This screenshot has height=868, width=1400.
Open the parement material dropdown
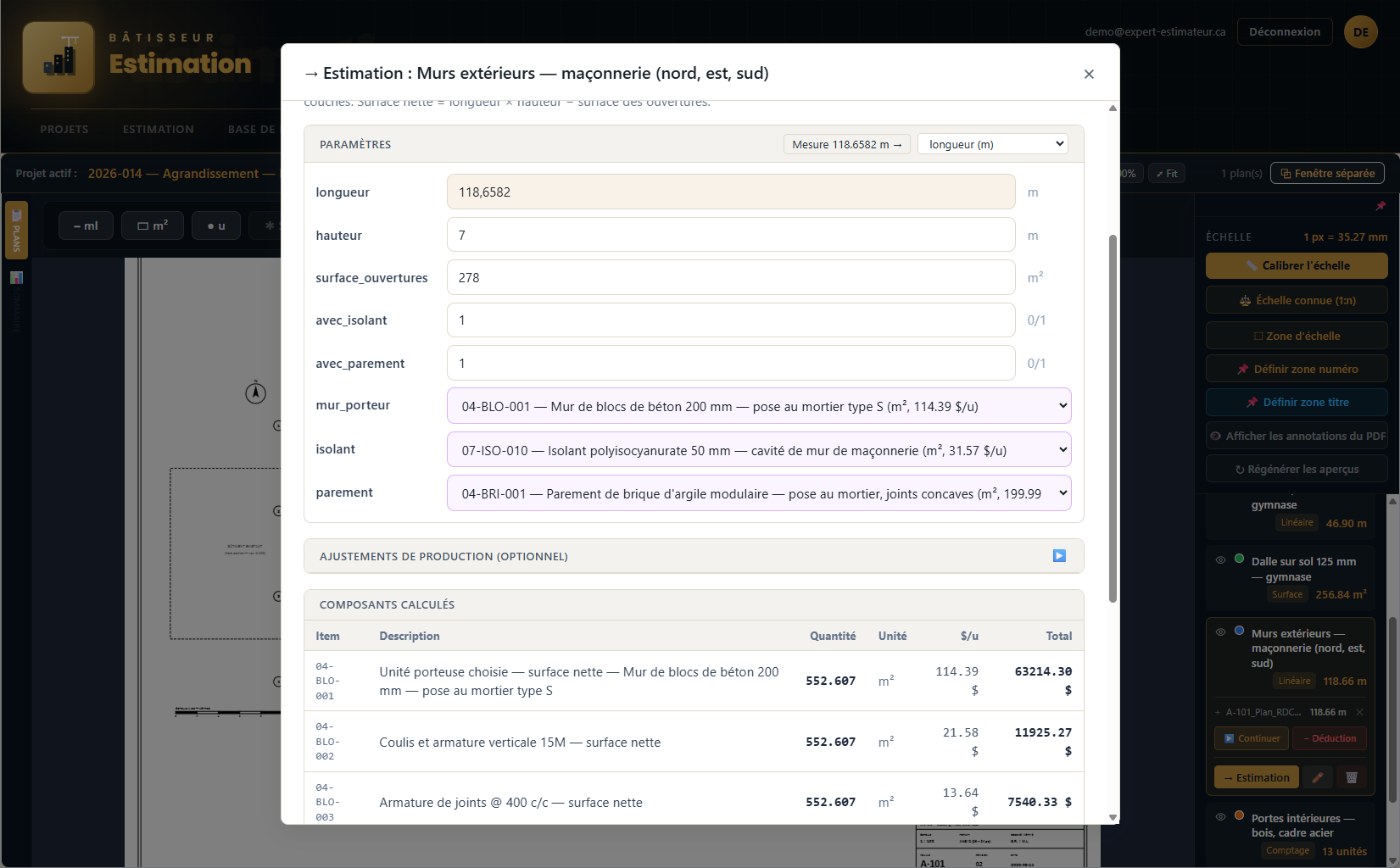[759, 493]
